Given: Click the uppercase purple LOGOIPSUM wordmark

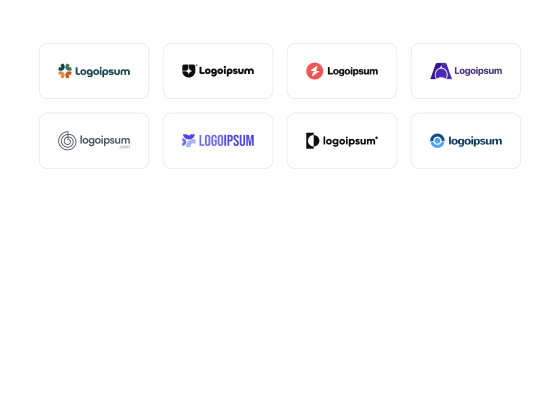Looking at the screenshot, I should 226,140.
